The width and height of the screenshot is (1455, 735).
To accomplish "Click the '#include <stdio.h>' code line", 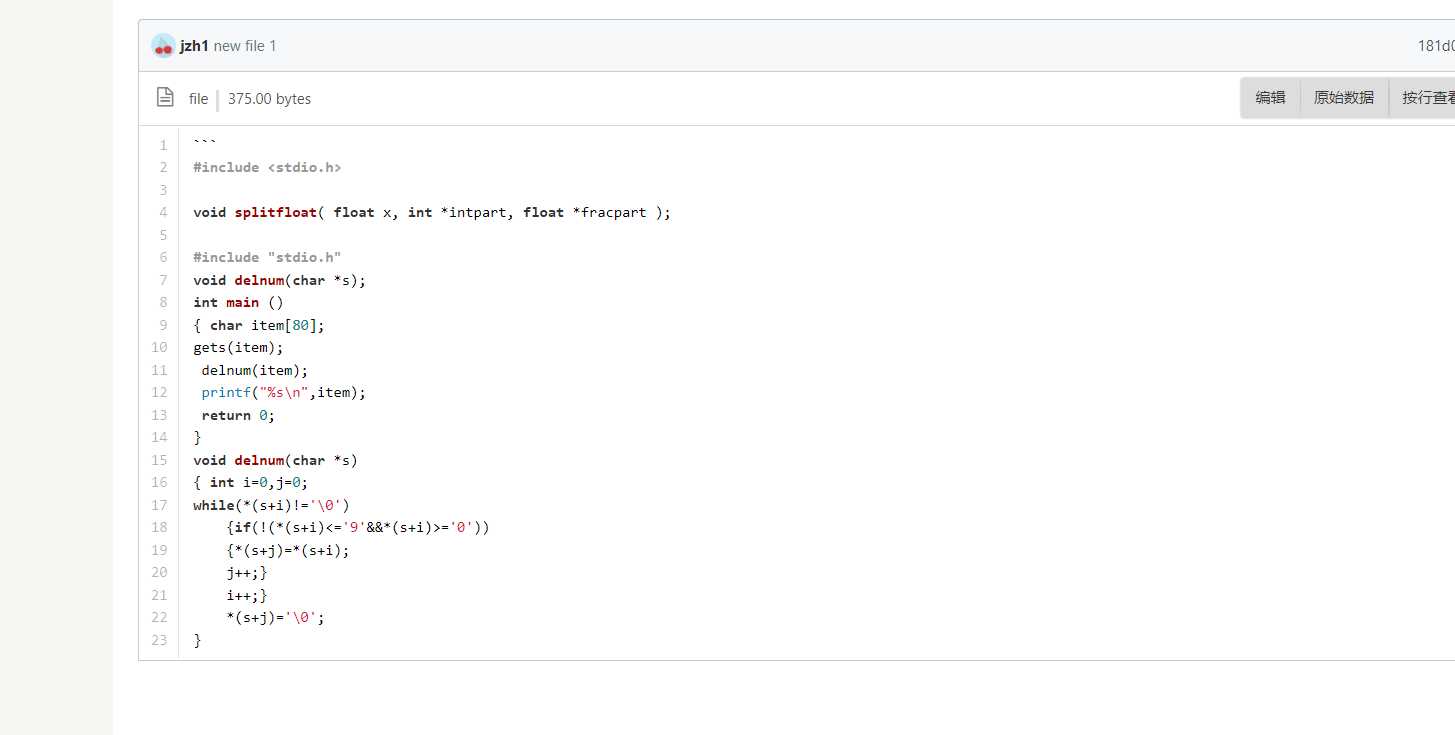I will [x=267, y=167].
